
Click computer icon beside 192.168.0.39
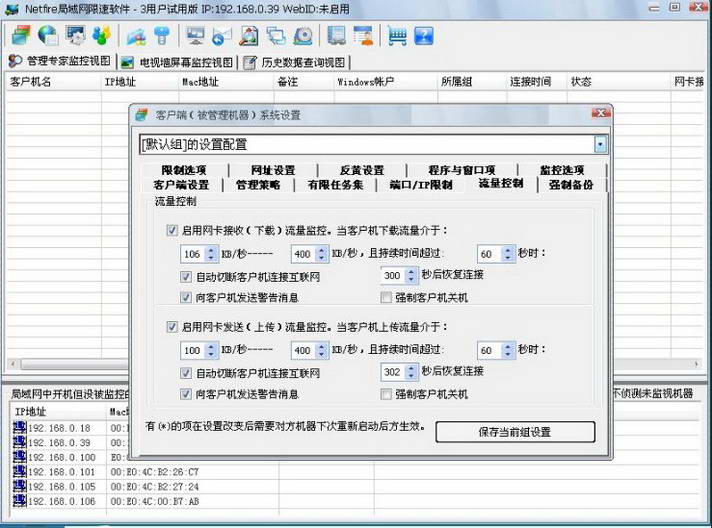pos(20,442)
